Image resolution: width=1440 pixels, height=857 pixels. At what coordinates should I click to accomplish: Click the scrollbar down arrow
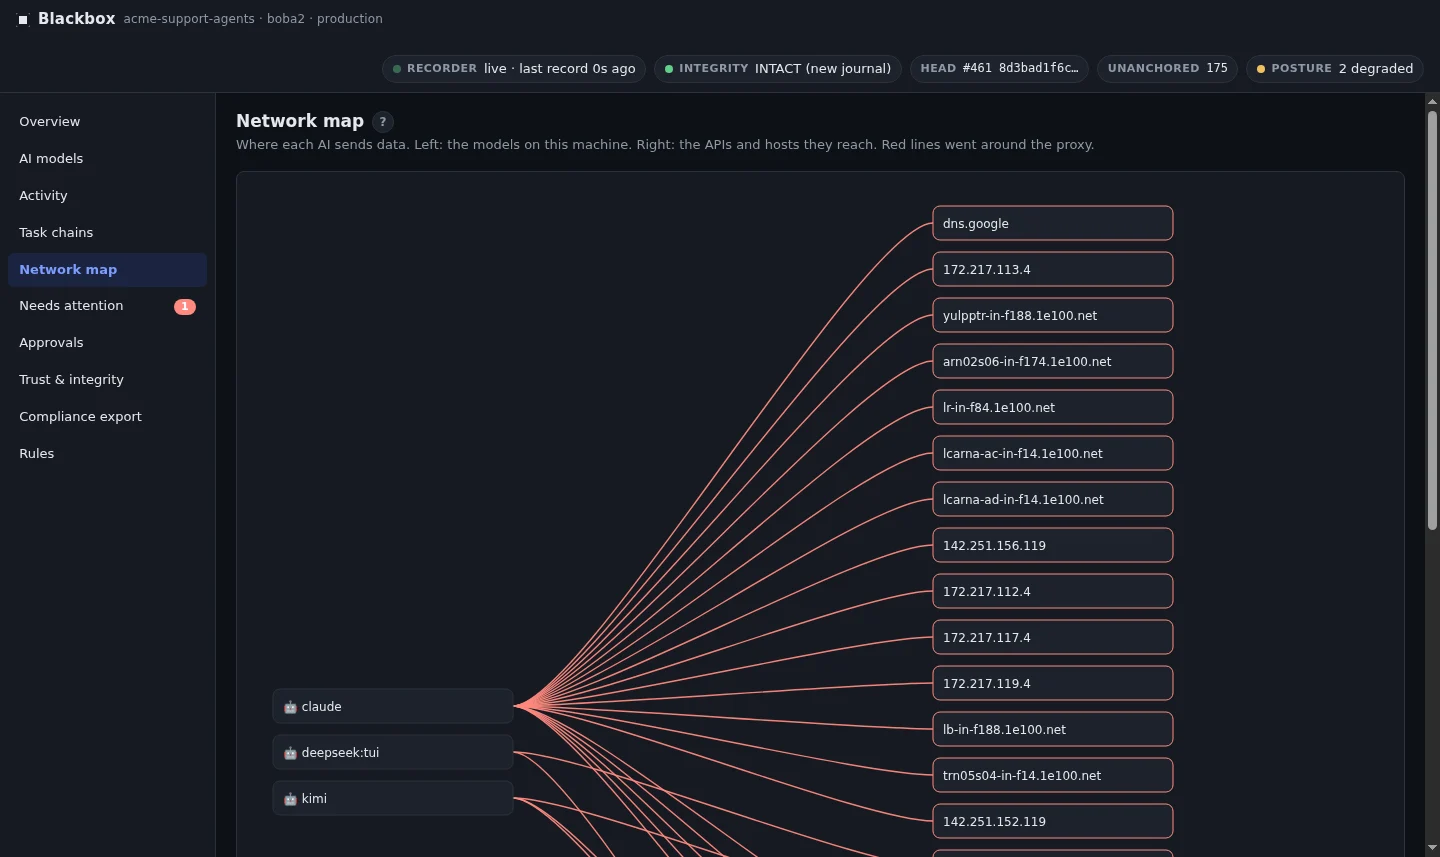(x=1432, y=849)
